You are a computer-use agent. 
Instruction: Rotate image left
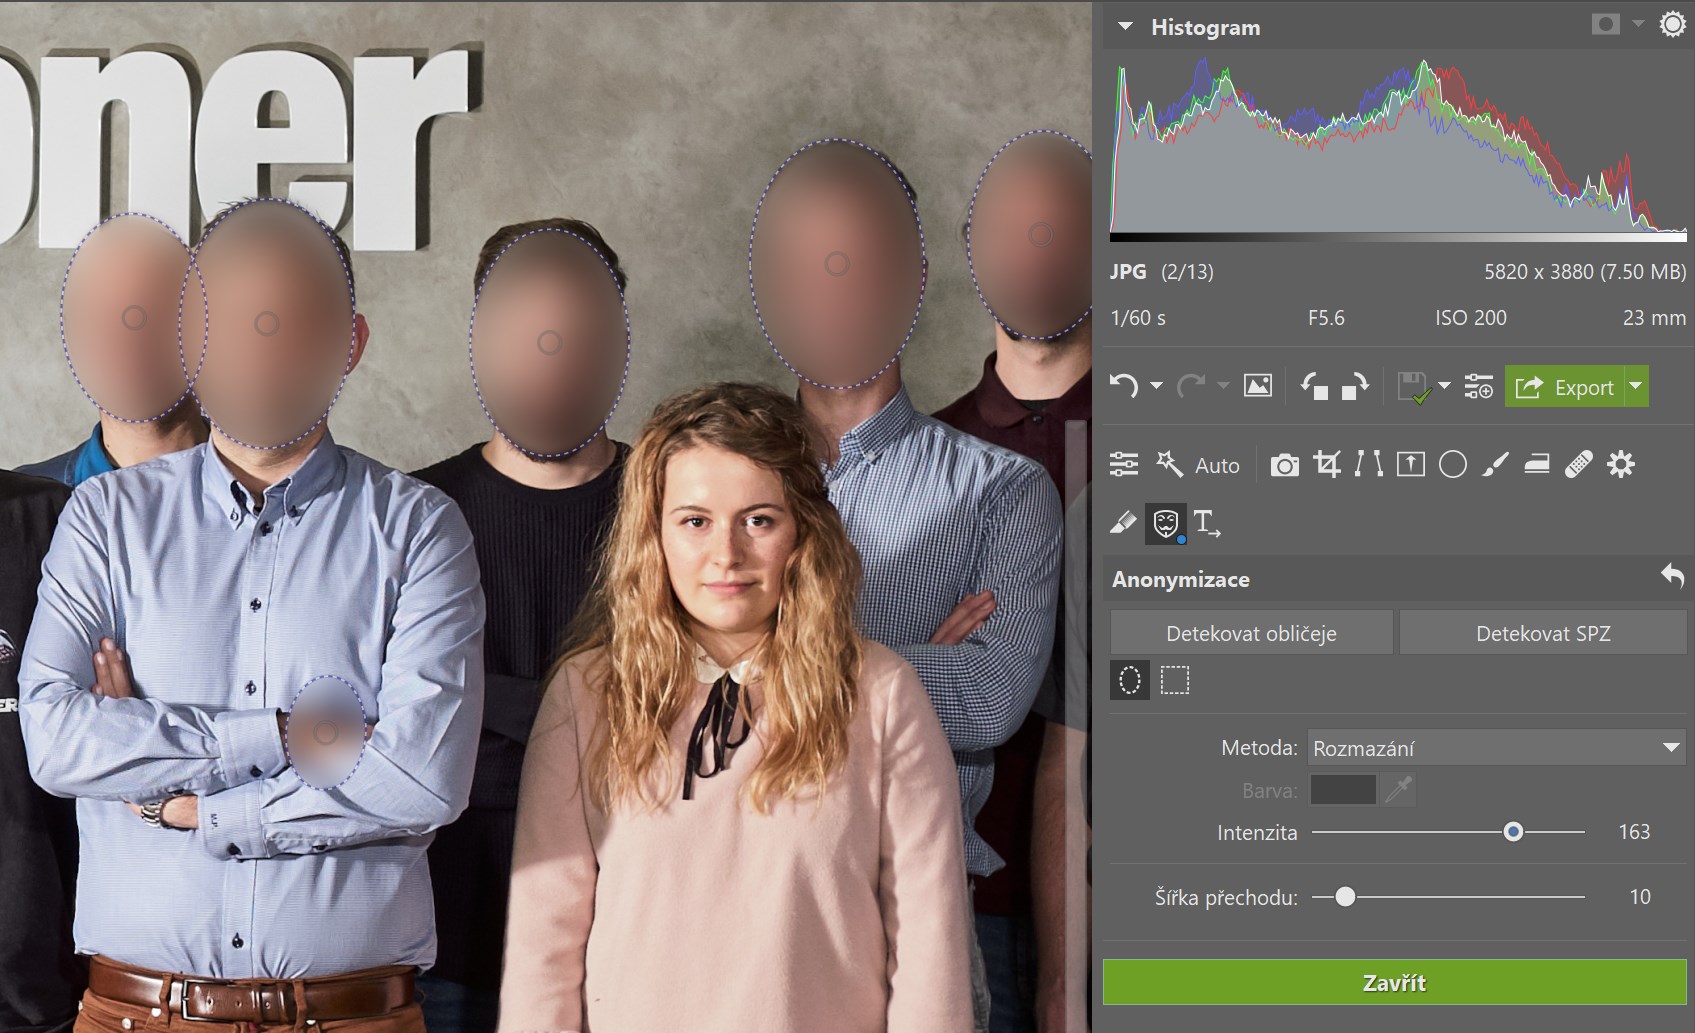tap(1314, 386)
